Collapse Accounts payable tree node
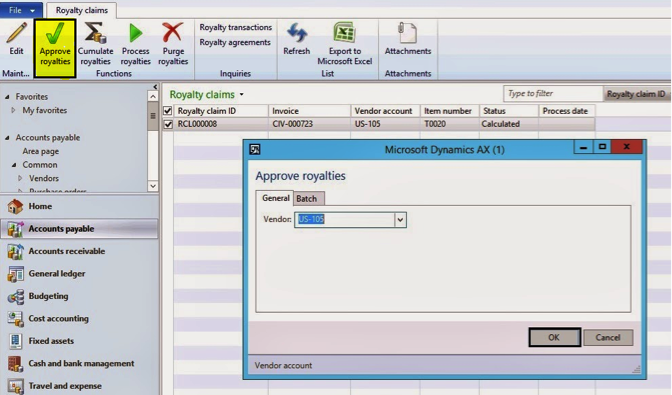 (7, 138)
